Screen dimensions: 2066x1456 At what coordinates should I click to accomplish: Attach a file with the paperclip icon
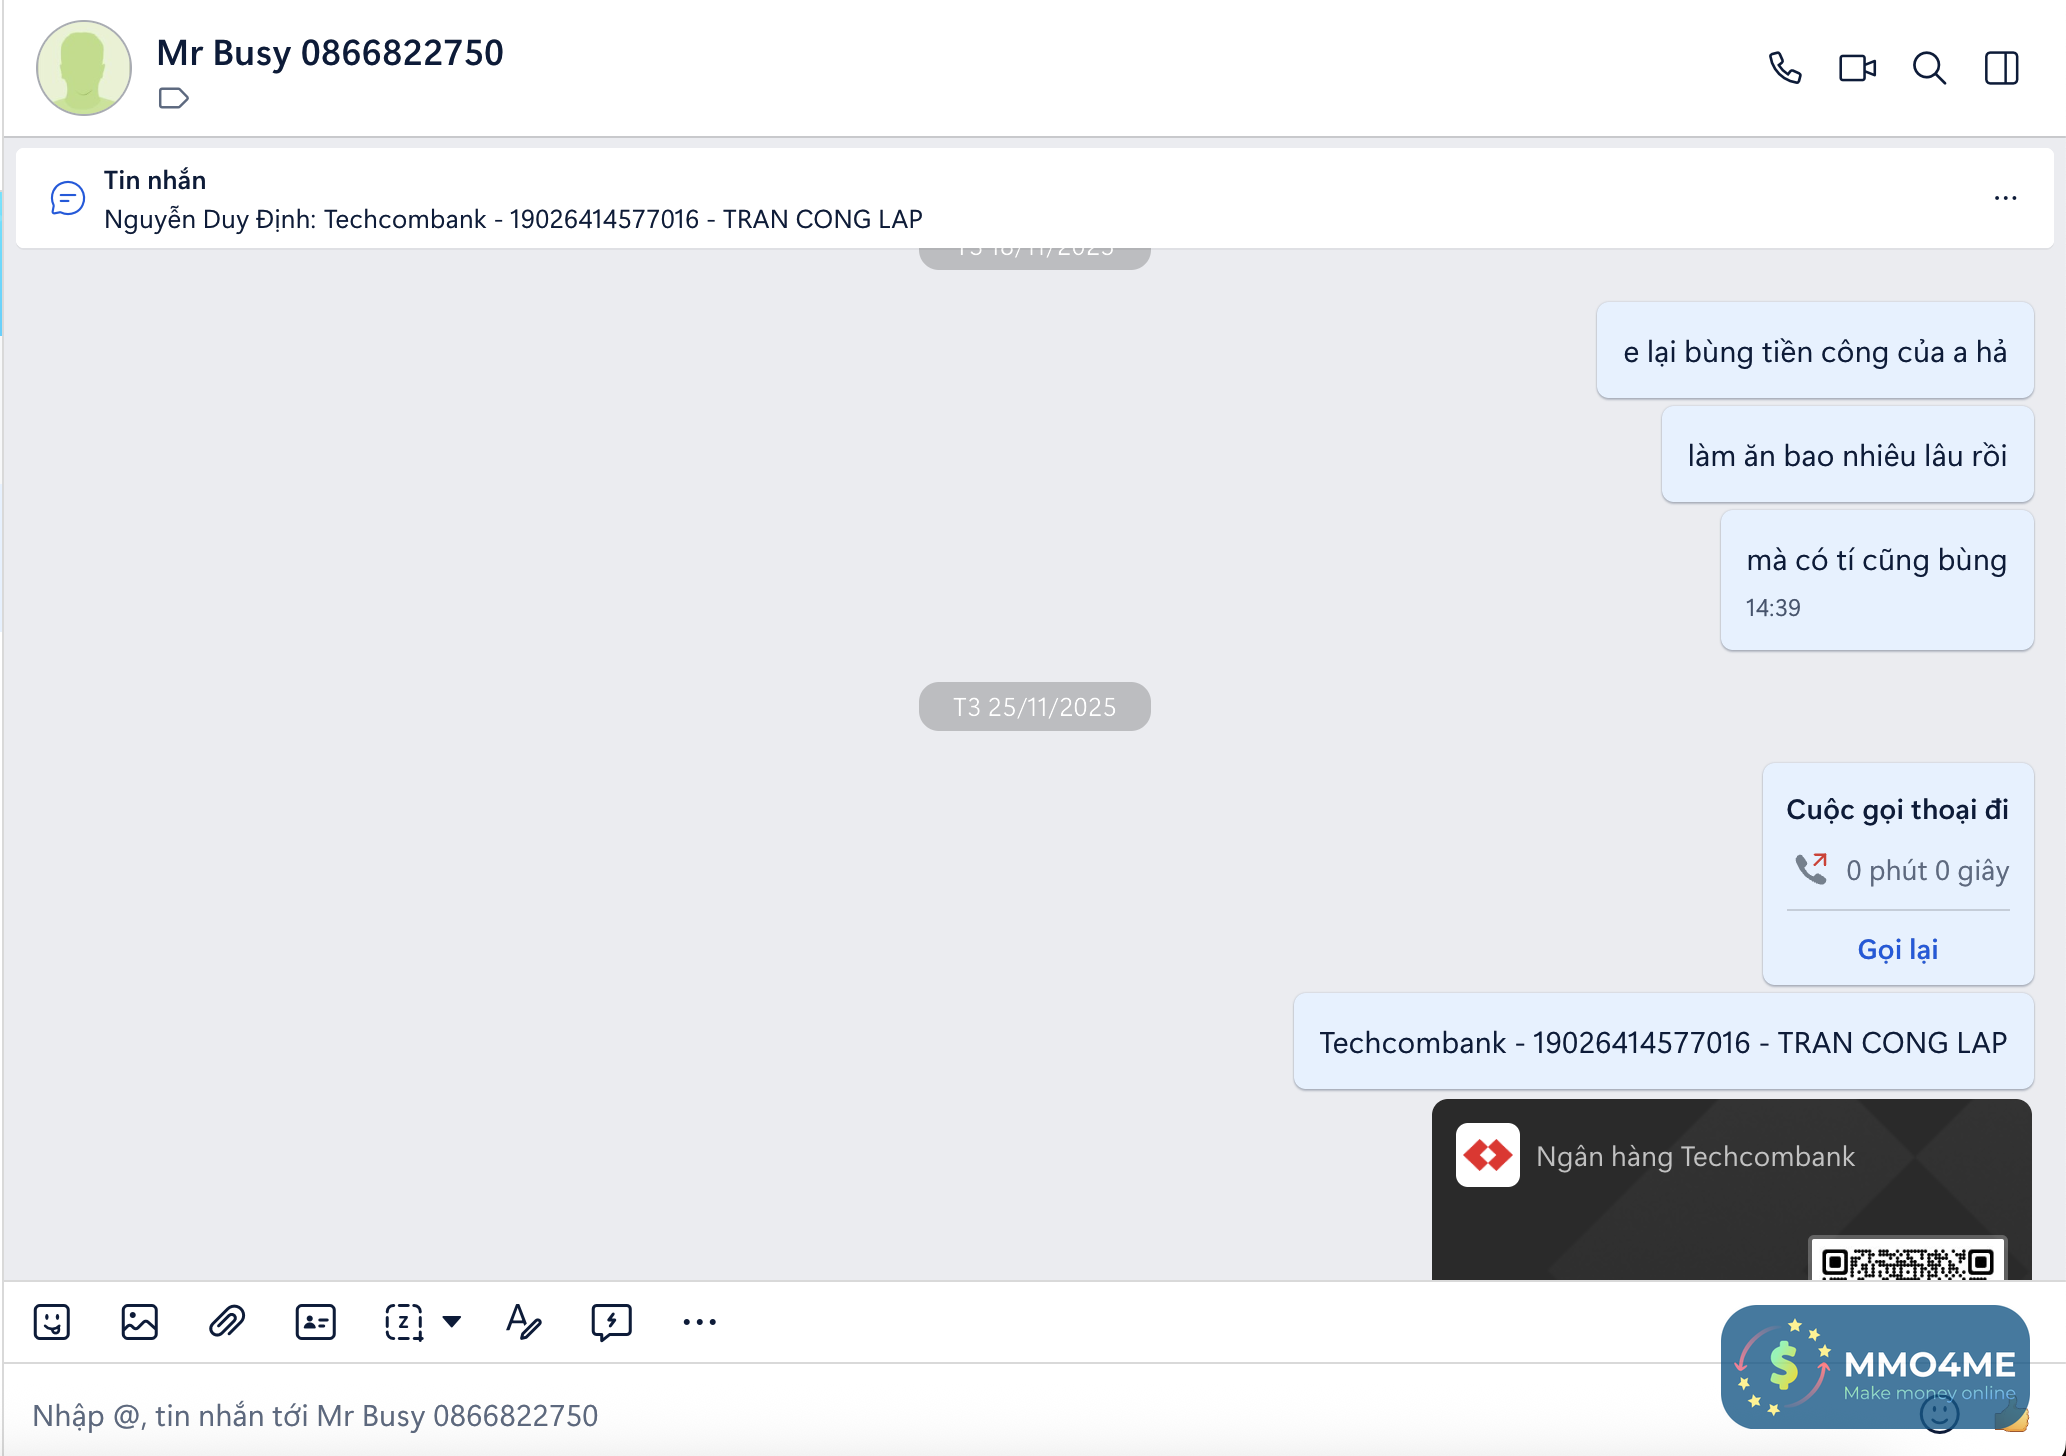pyautogui.click(x=227, y=1322)
